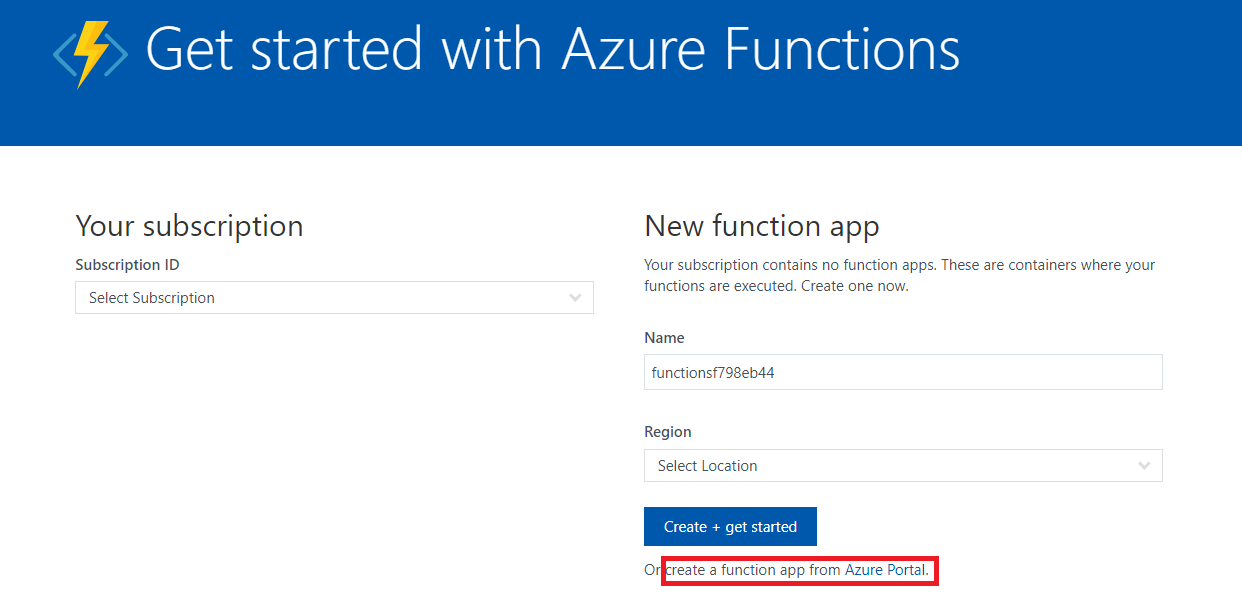Click the 'functionsf798eb44' text in Name box
Viewport: 1242px width, 605px height.
pos(713,373)
